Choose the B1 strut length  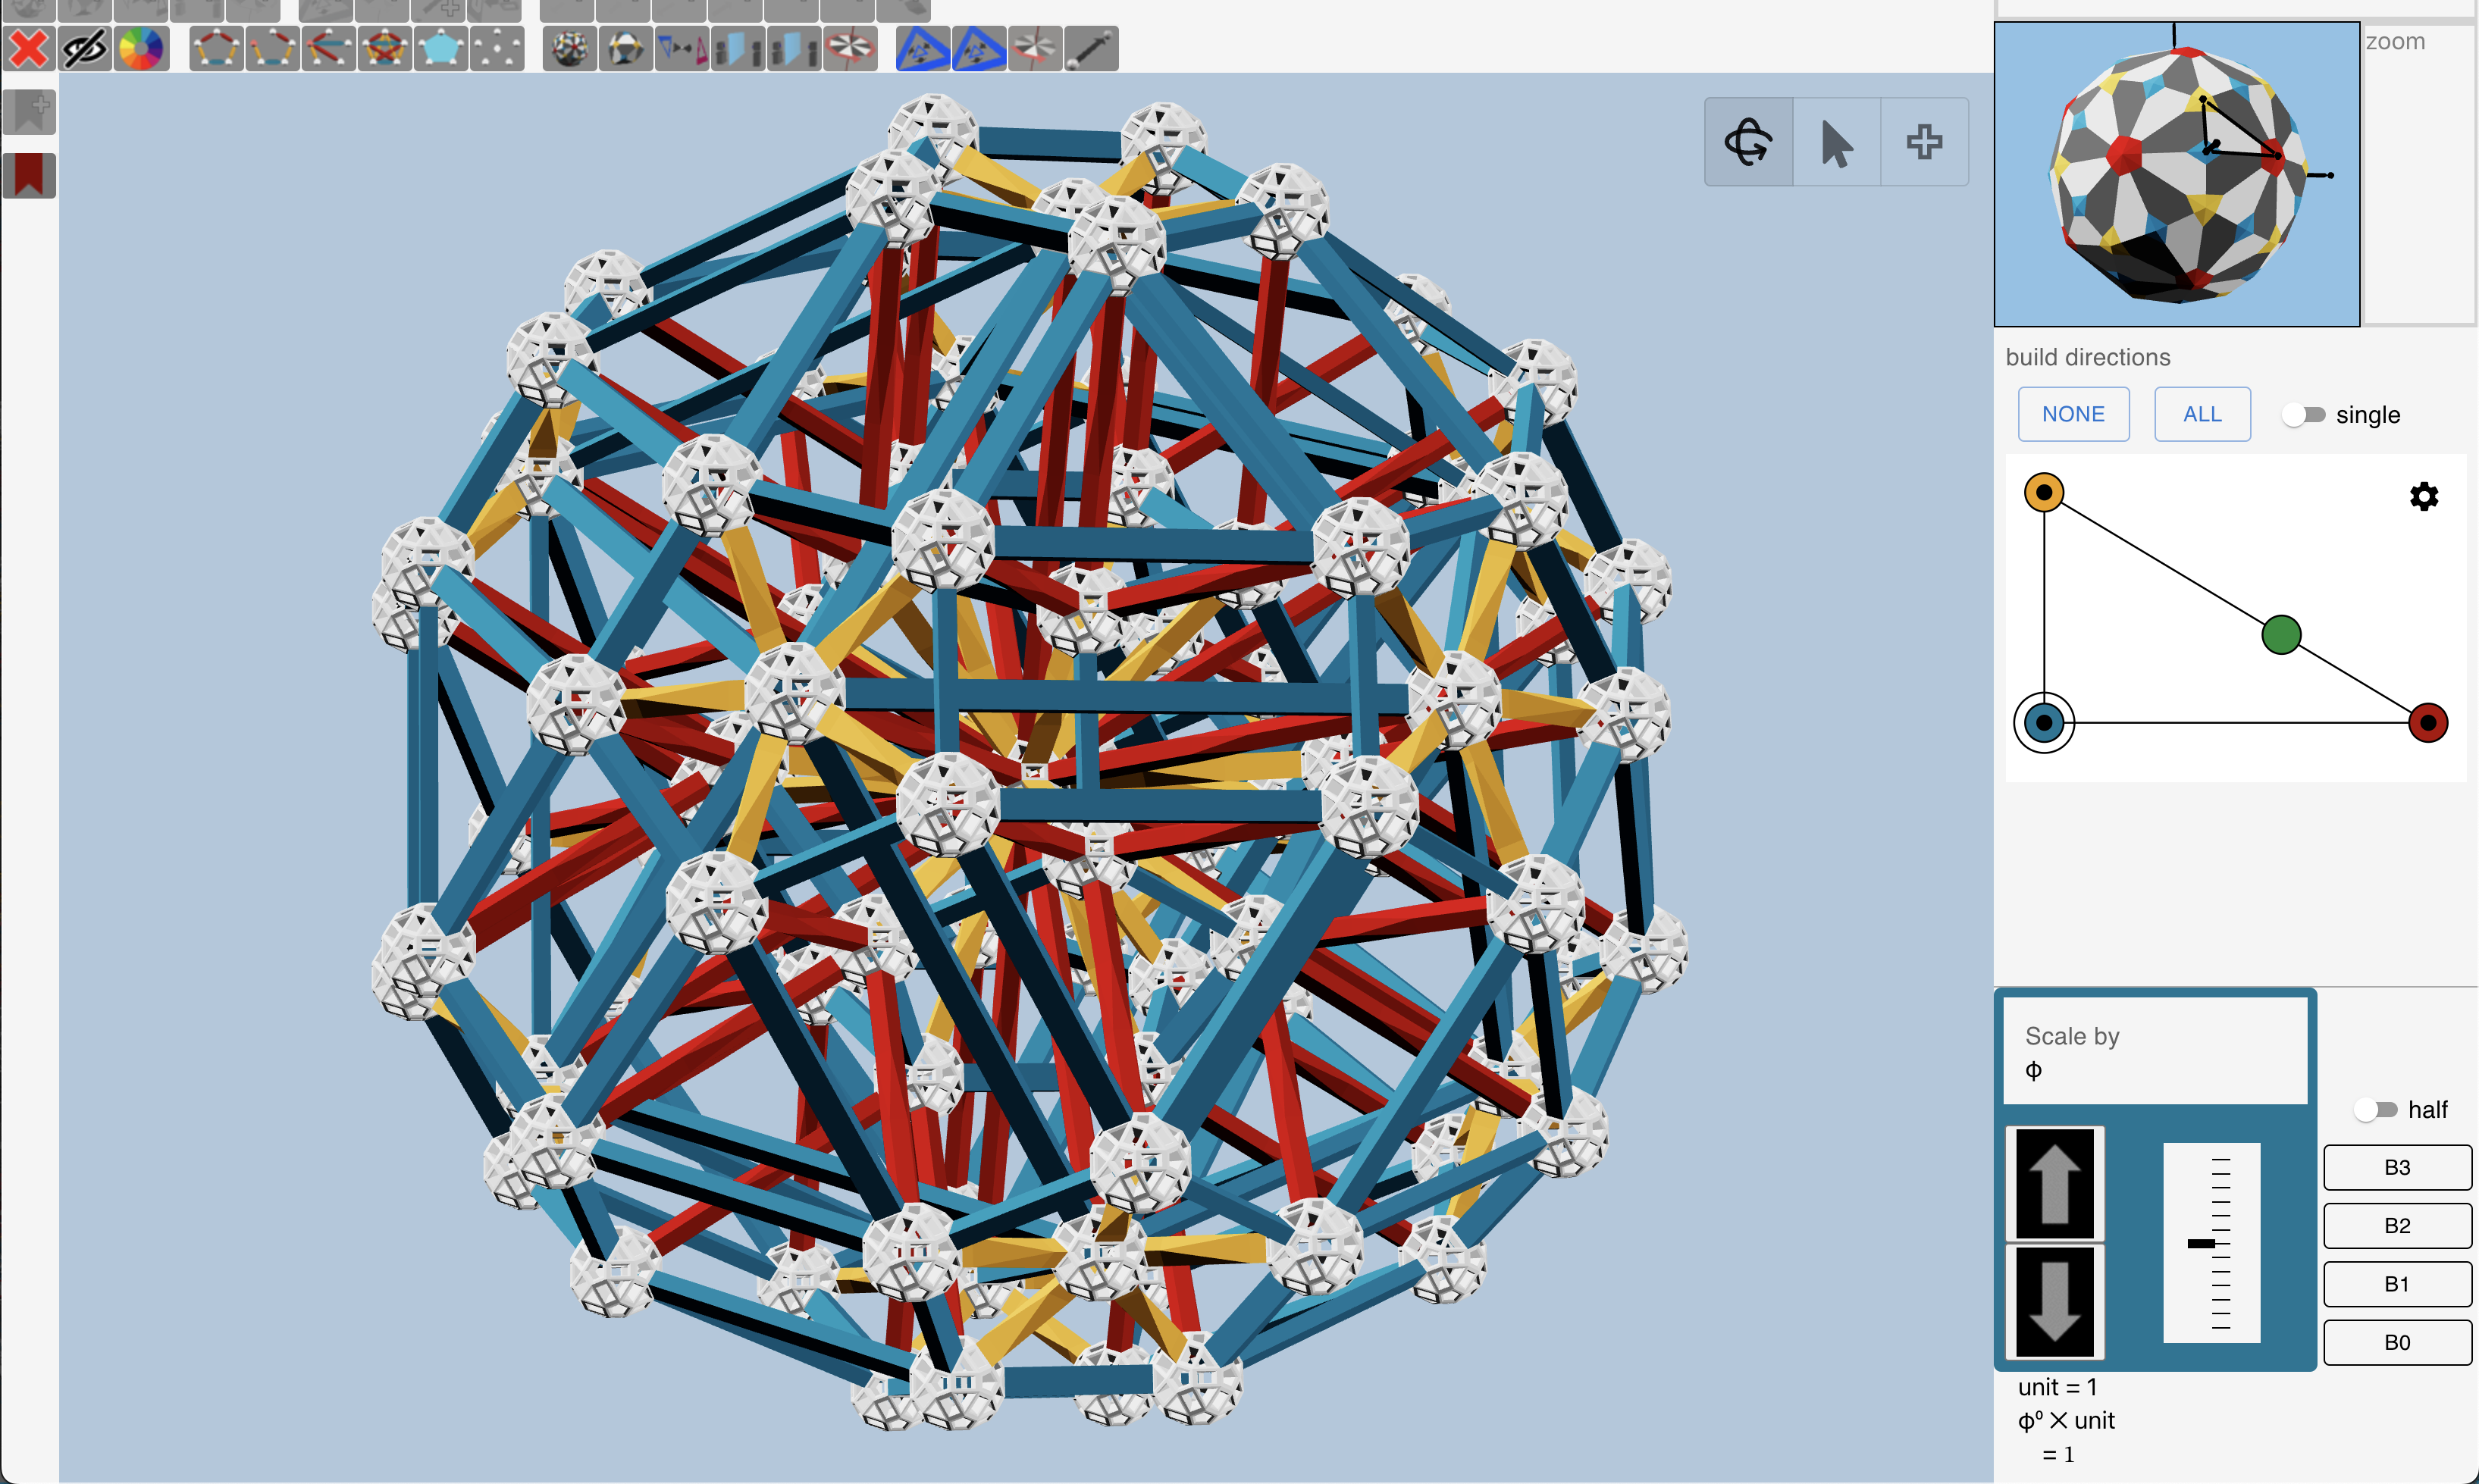tap(2397, 1284)
